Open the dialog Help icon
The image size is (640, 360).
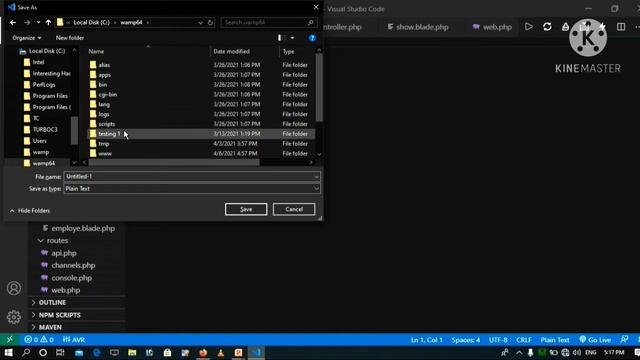312,38
